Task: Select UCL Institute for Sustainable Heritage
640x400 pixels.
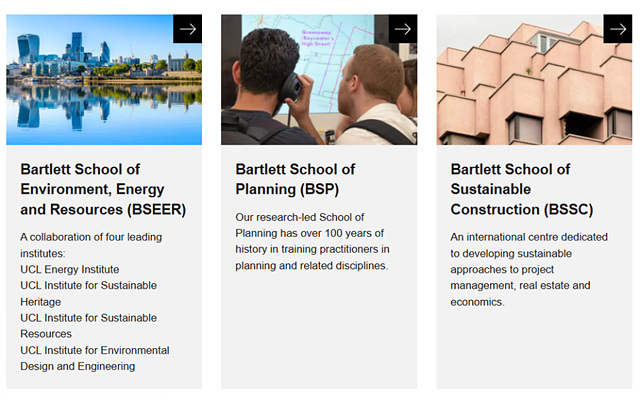Action: point(88,293)
